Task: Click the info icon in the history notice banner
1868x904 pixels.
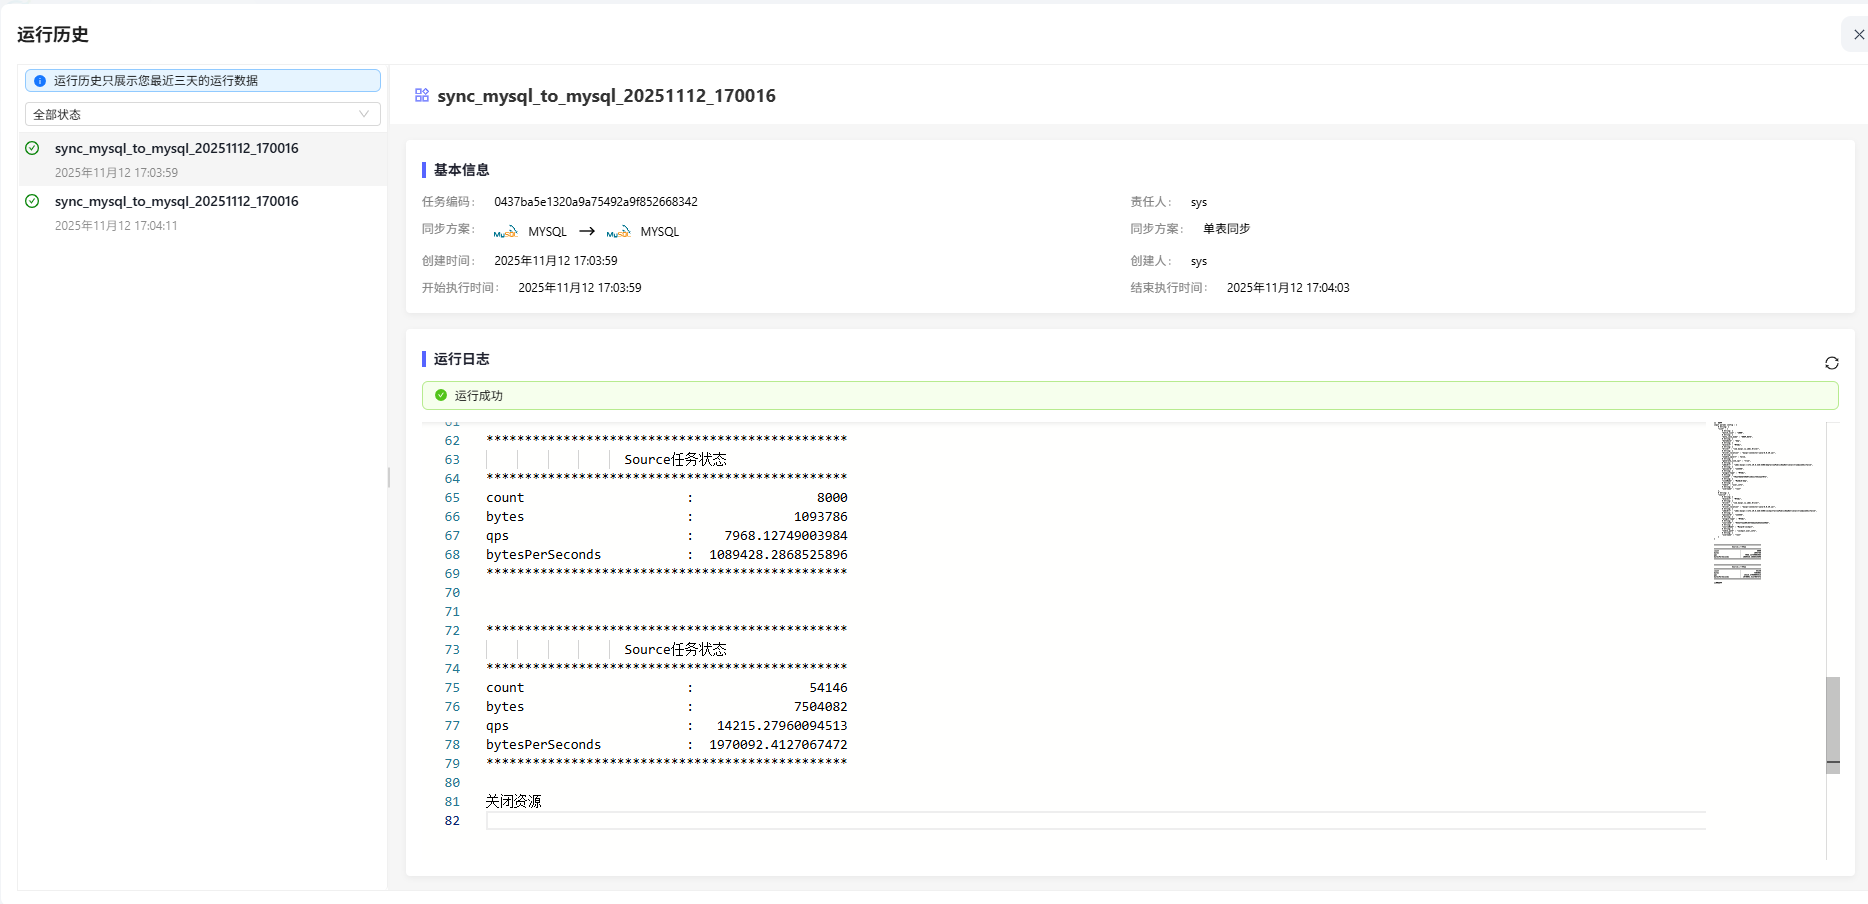Action: (x=40, y=81)
